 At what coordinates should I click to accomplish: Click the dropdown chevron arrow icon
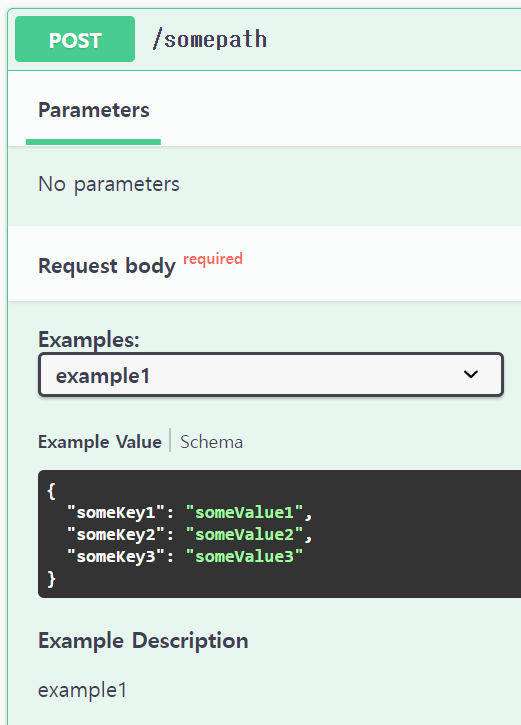click(471, 375)
